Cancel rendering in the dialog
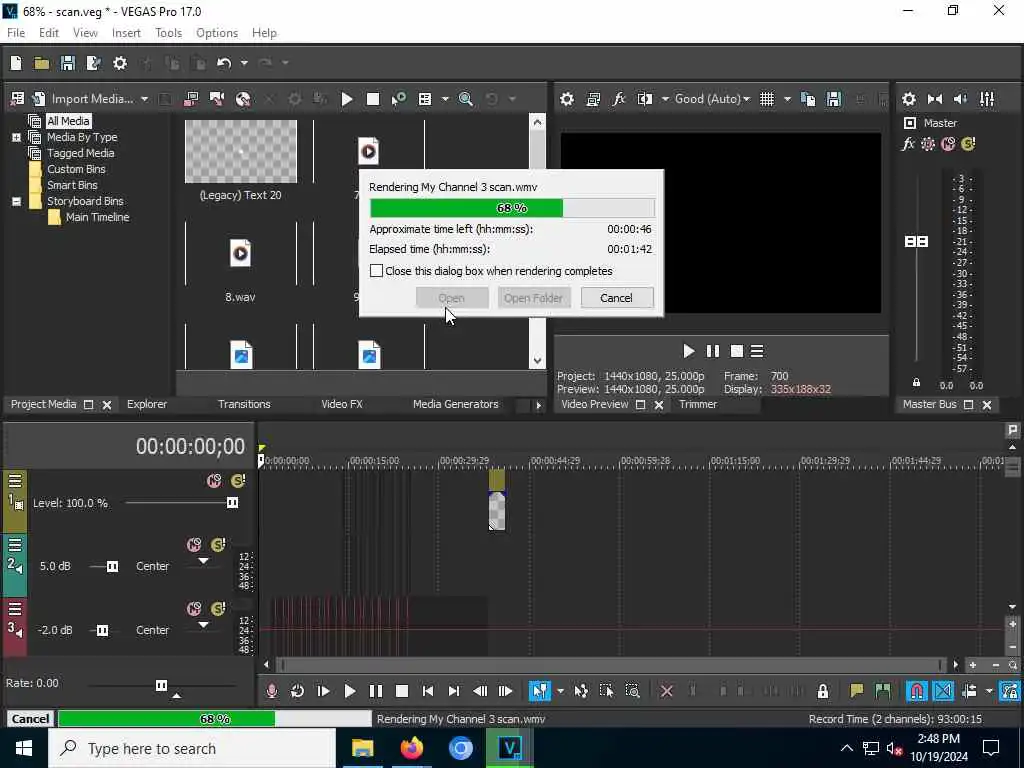The height and width of the screenshot is (768, 1024). point(616,298)
